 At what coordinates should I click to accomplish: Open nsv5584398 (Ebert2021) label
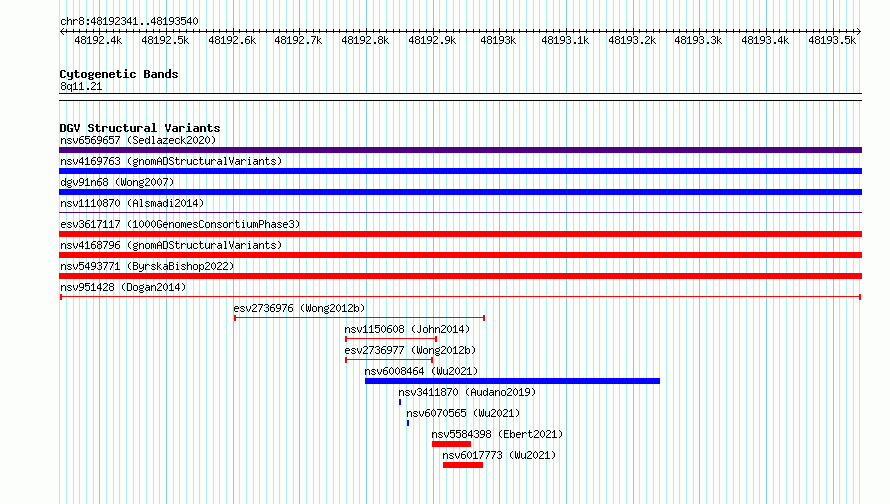[497, 434]
